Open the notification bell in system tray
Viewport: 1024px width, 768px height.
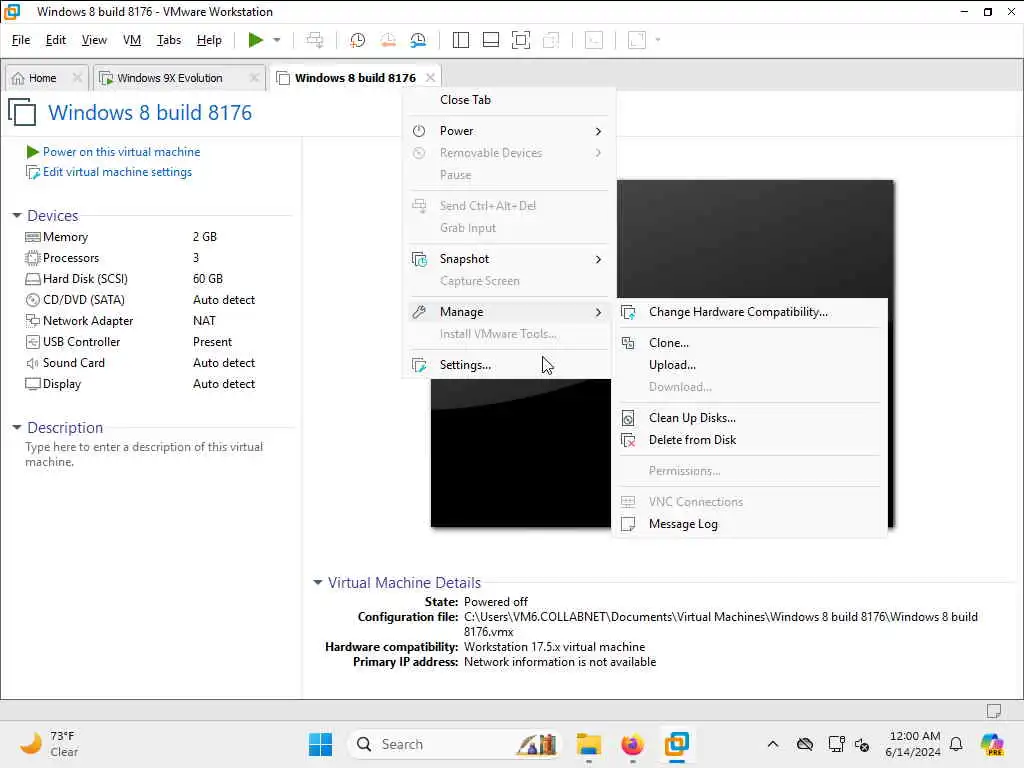956,744
